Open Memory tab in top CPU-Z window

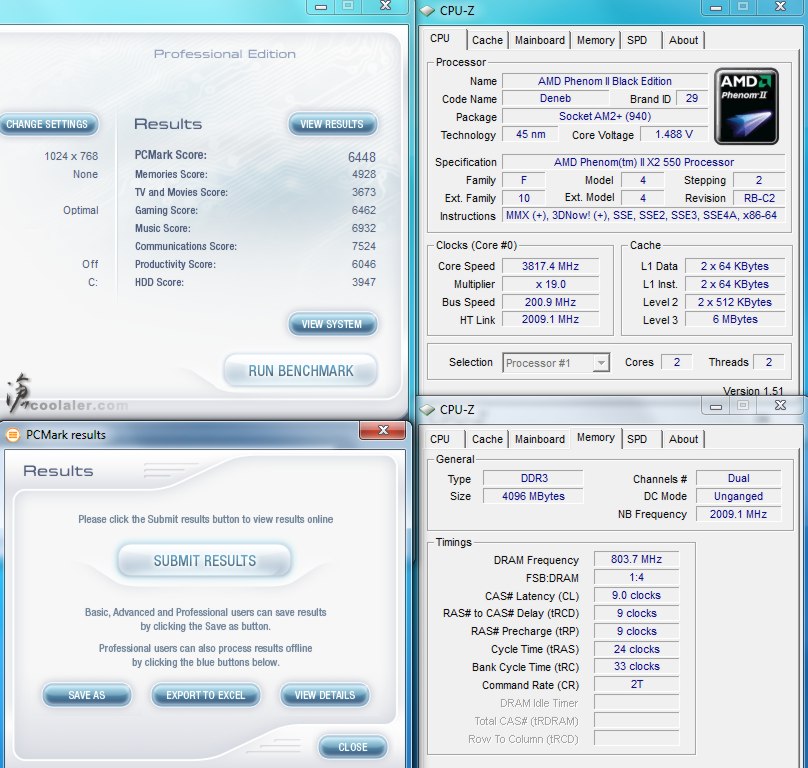coord(595,40)
